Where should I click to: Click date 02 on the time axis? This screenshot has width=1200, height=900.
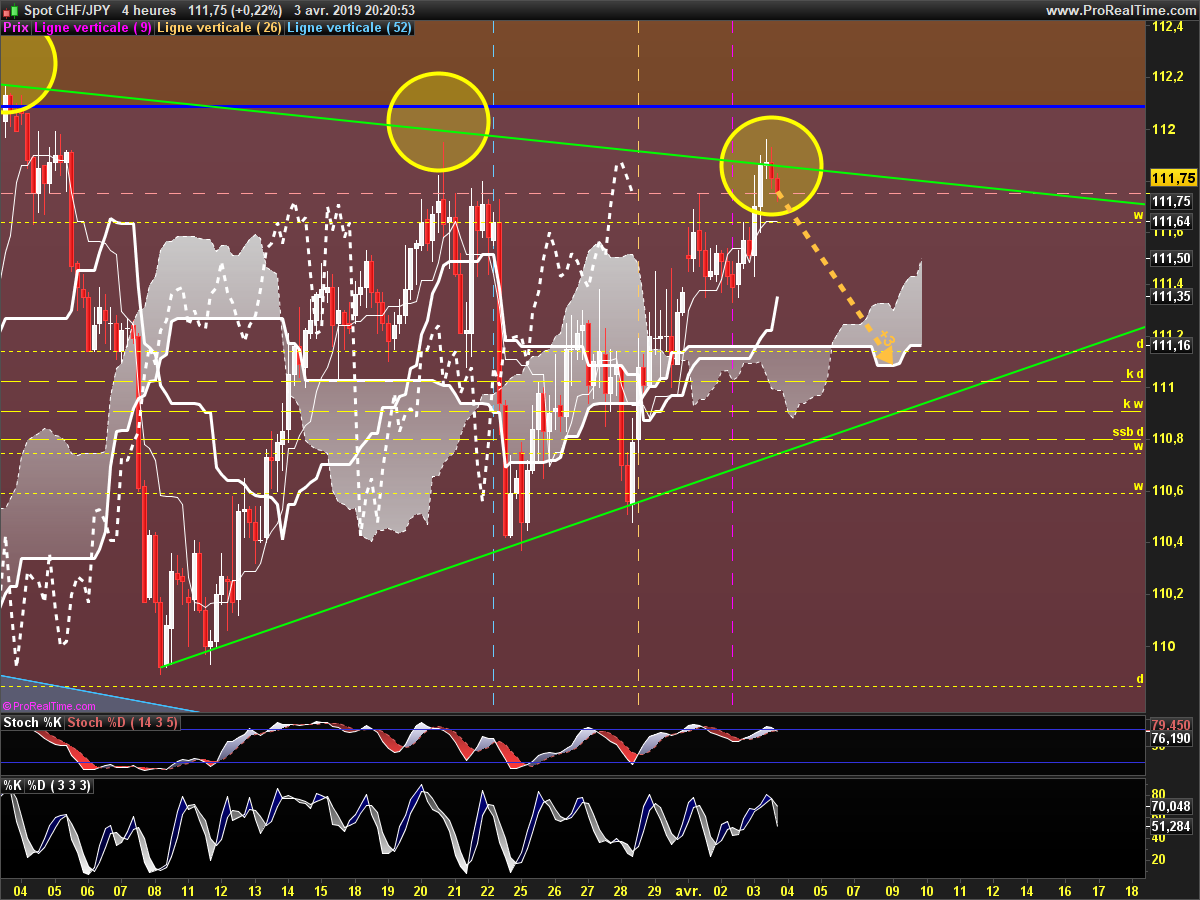[722, 889]
